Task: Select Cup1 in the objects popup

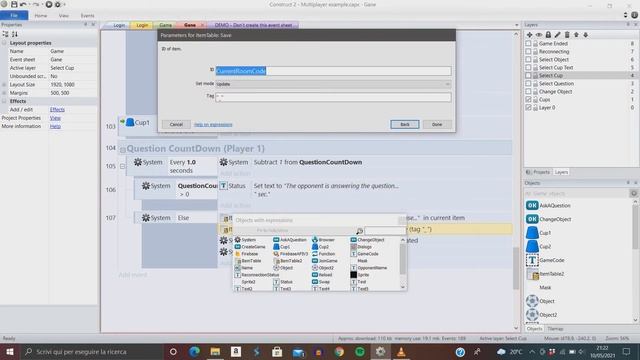Action: click(282, 247)
